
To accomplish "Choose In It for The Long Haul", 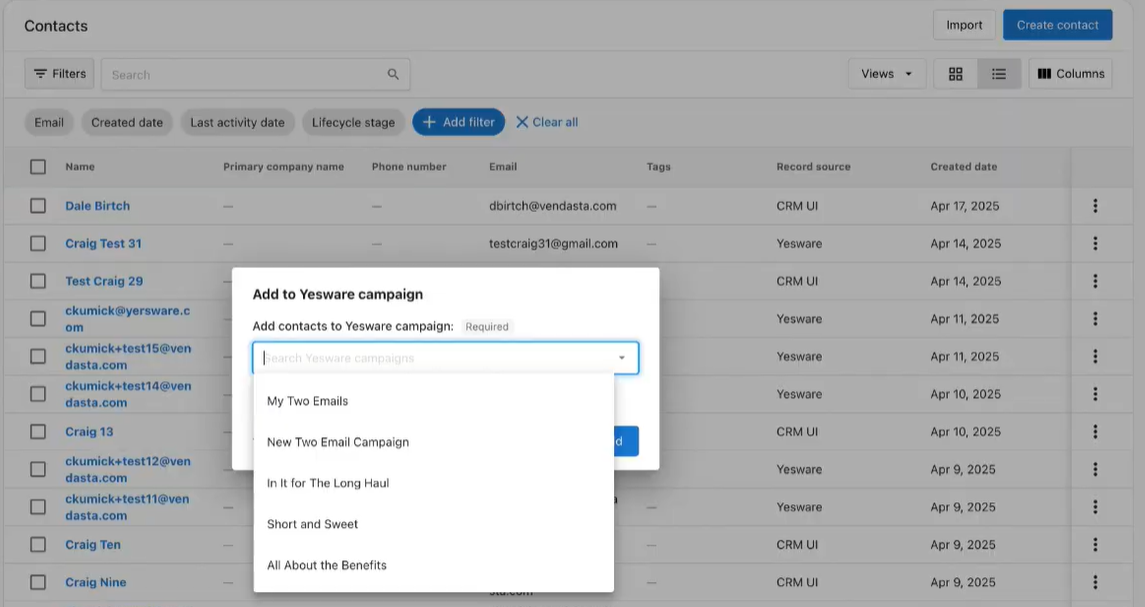I will 434,483.
